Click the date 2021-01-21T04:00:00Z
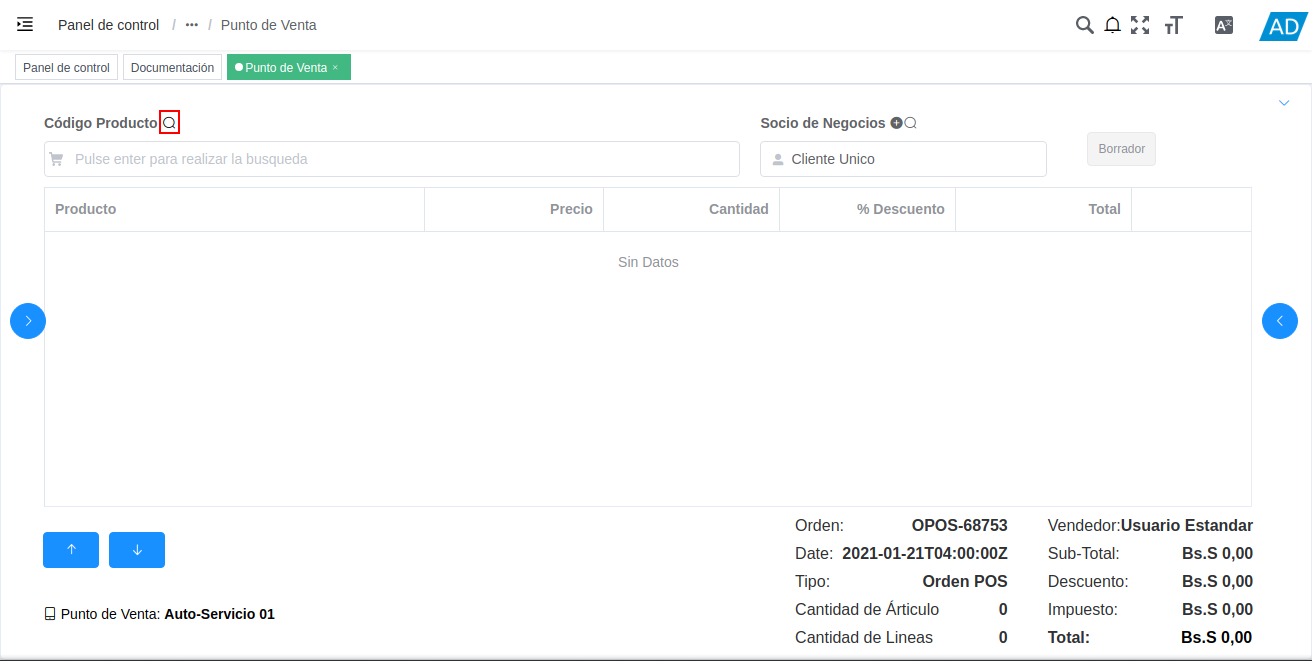This screenshot has height=661, width=1312. [x=925, y=553]
